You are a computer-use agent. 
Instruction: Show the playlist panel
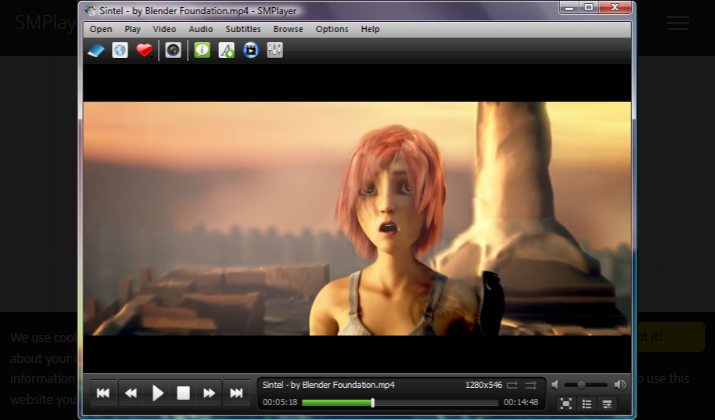587,404
